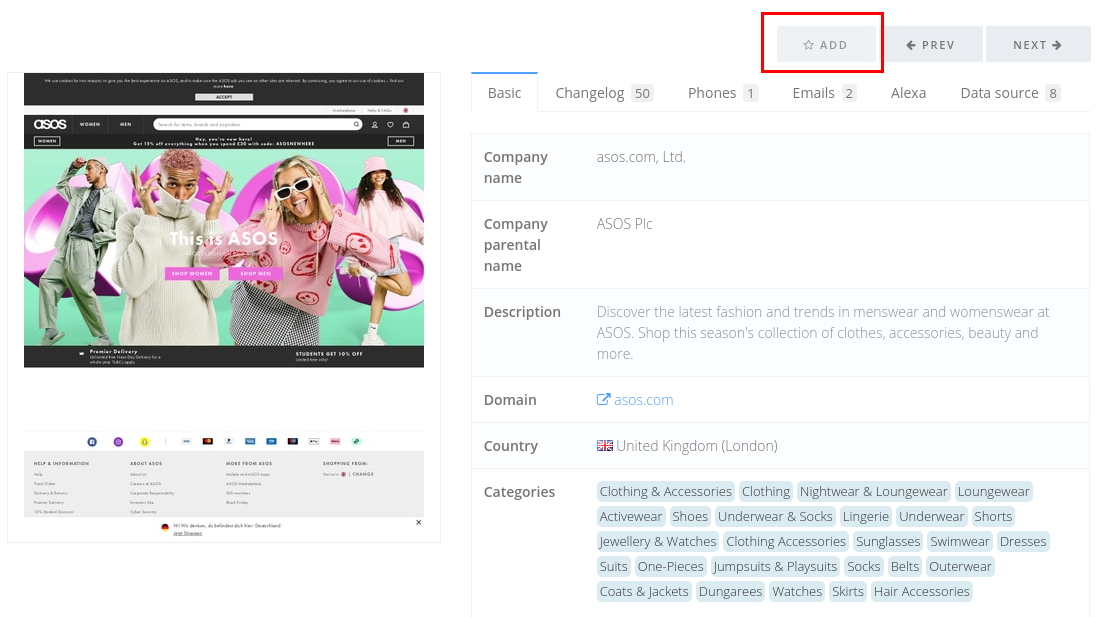Viewport: 1099px width, 617px height.
Task: Click the Shoes category tag
Action: [690, 517]
